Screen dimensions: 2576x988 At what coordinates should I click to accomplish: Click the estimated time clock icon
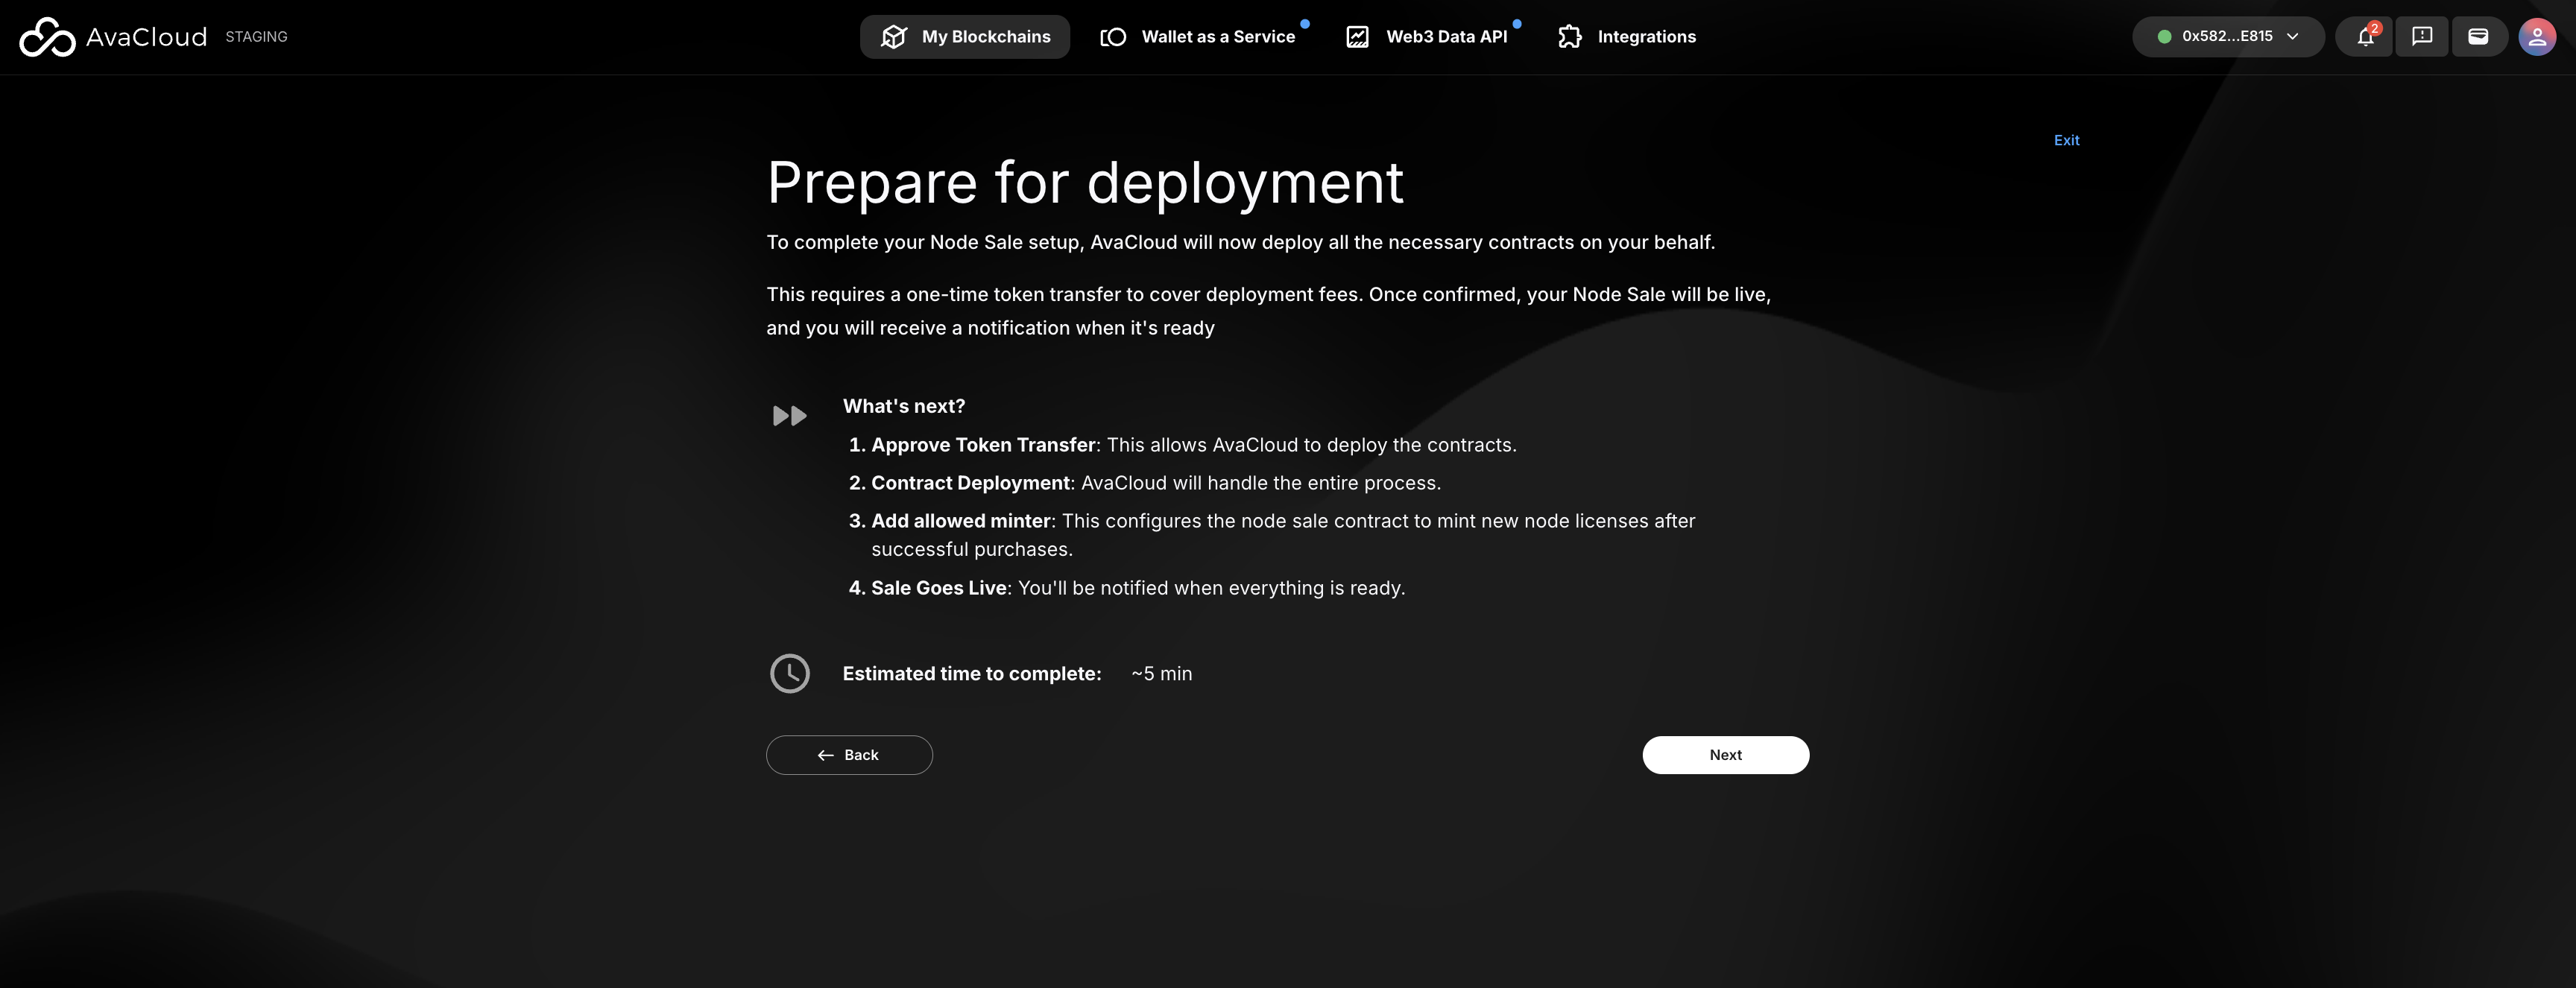tap(789, 673)
